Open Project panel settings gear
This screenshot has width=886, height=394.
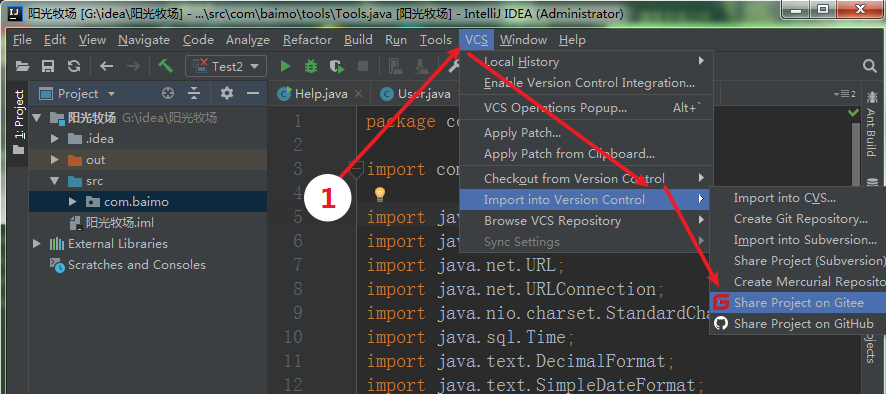[227, 93]
